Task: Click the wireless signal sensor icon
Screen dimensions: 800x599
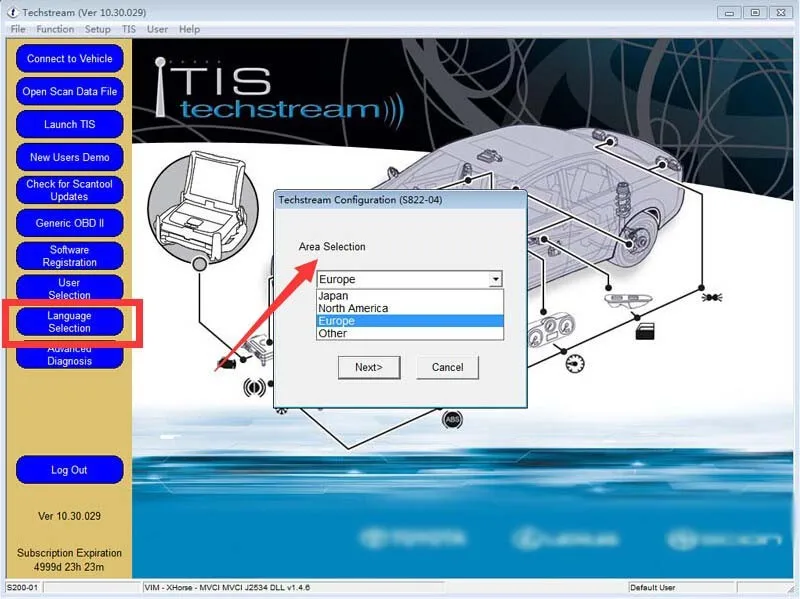Action: tap(254, 388)
